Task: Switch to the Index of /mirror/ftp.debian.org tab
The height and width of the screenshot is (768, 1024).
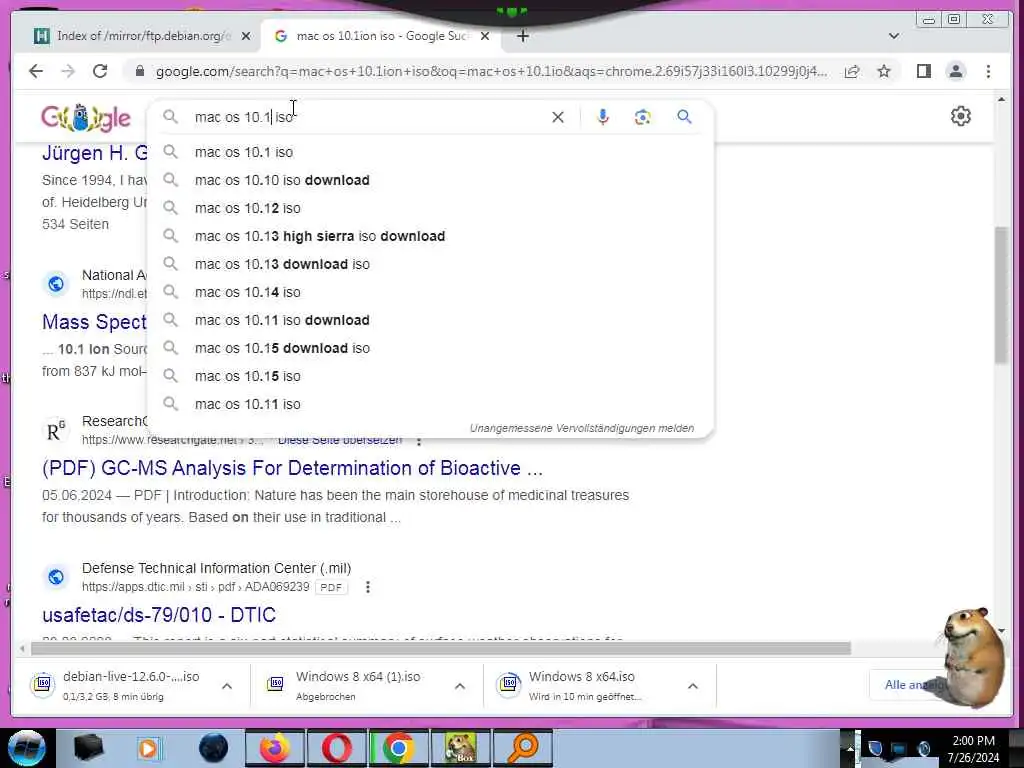Action: [143, 36]
